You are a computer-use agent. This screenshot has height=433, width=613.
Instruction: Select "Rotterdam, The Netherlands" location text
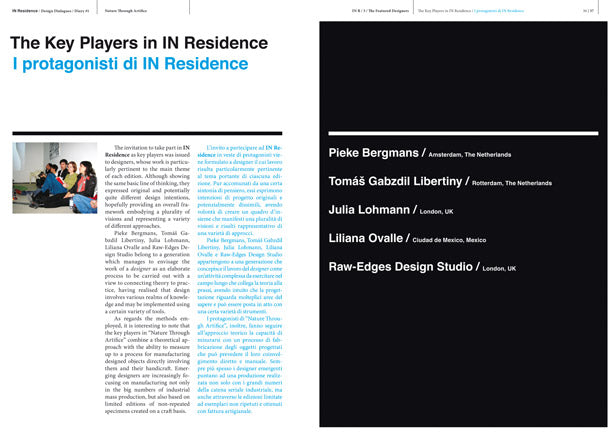click(x=512, y=183)
